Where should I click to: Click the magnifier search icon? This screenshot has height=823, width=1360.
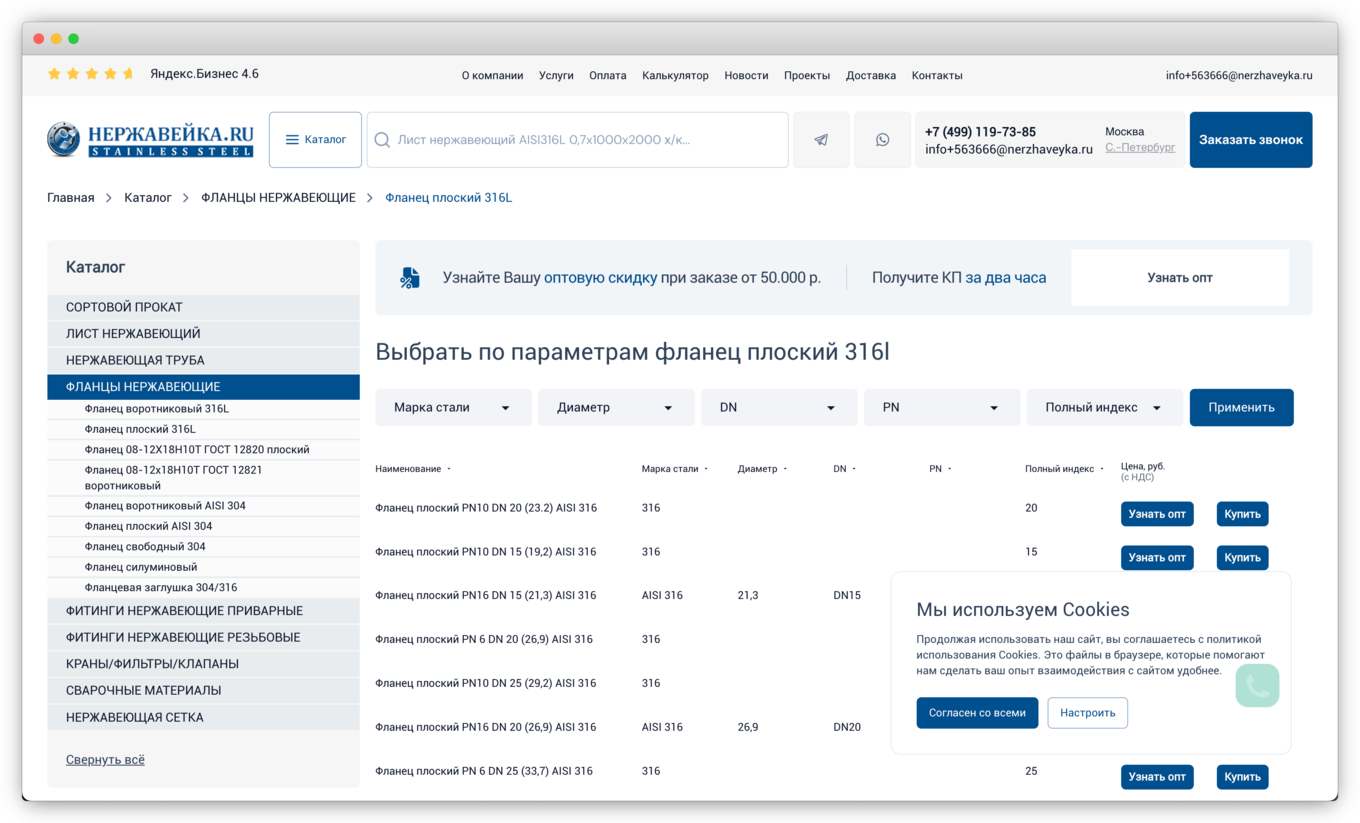point(382,140)
